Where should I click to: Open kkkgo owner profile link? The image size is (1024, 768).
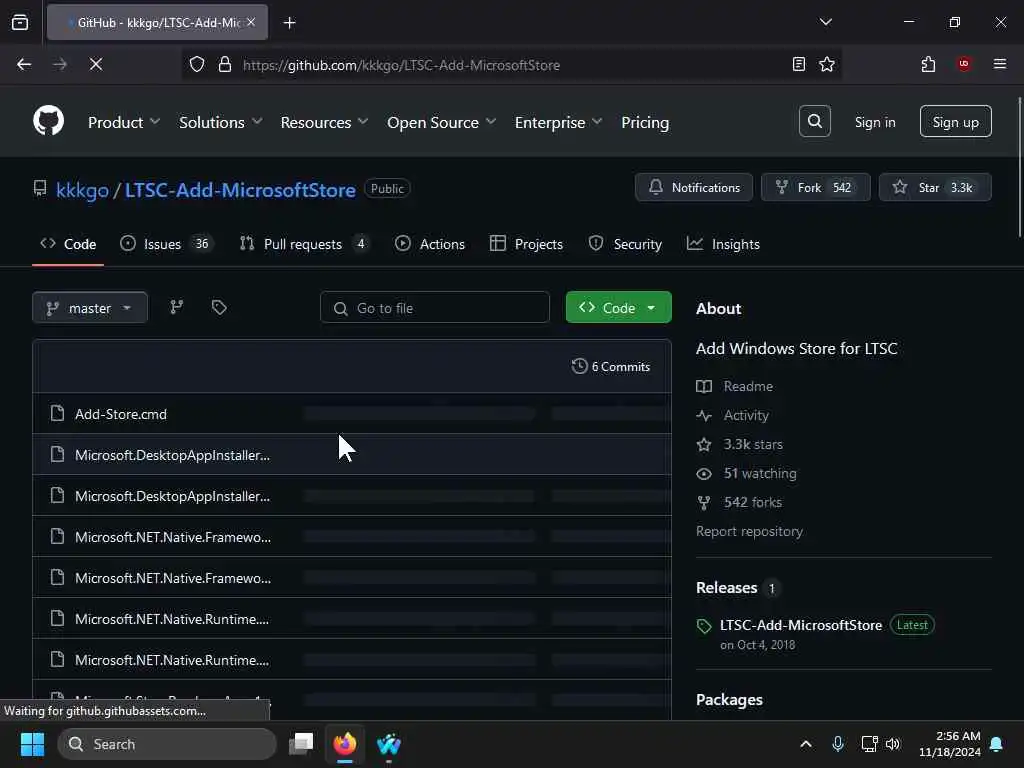click(82, 190)
